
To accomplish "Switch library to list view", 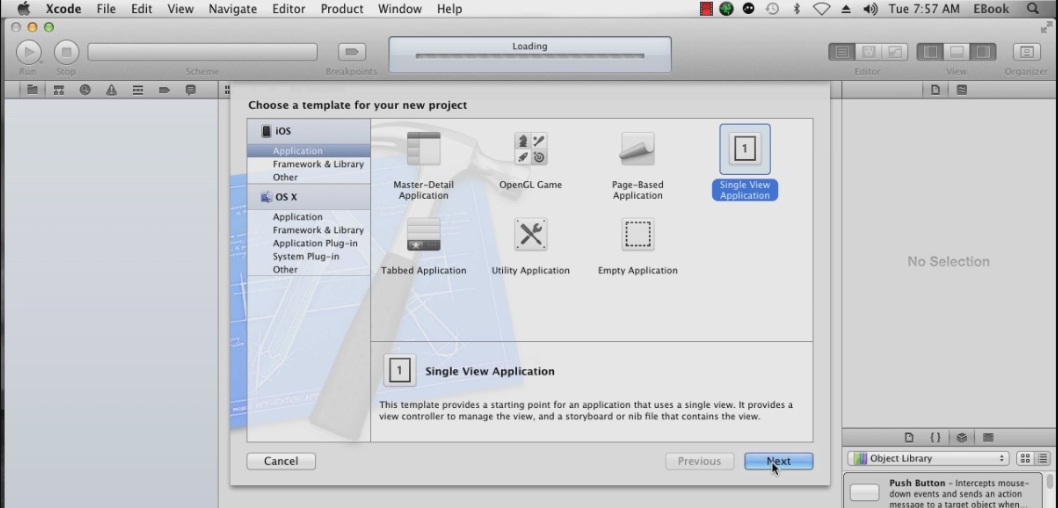I will point(1042,458).
